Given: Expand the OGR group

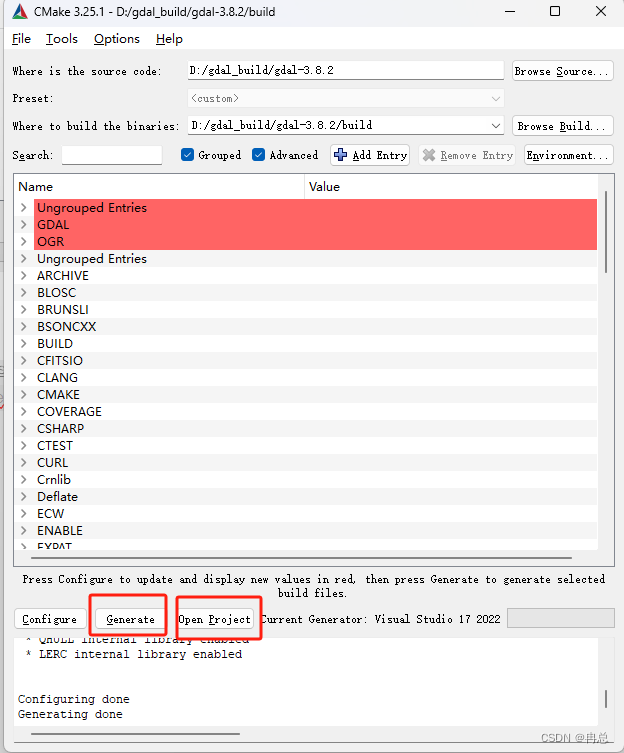Looking at the screenshot, I should (24, 242).
